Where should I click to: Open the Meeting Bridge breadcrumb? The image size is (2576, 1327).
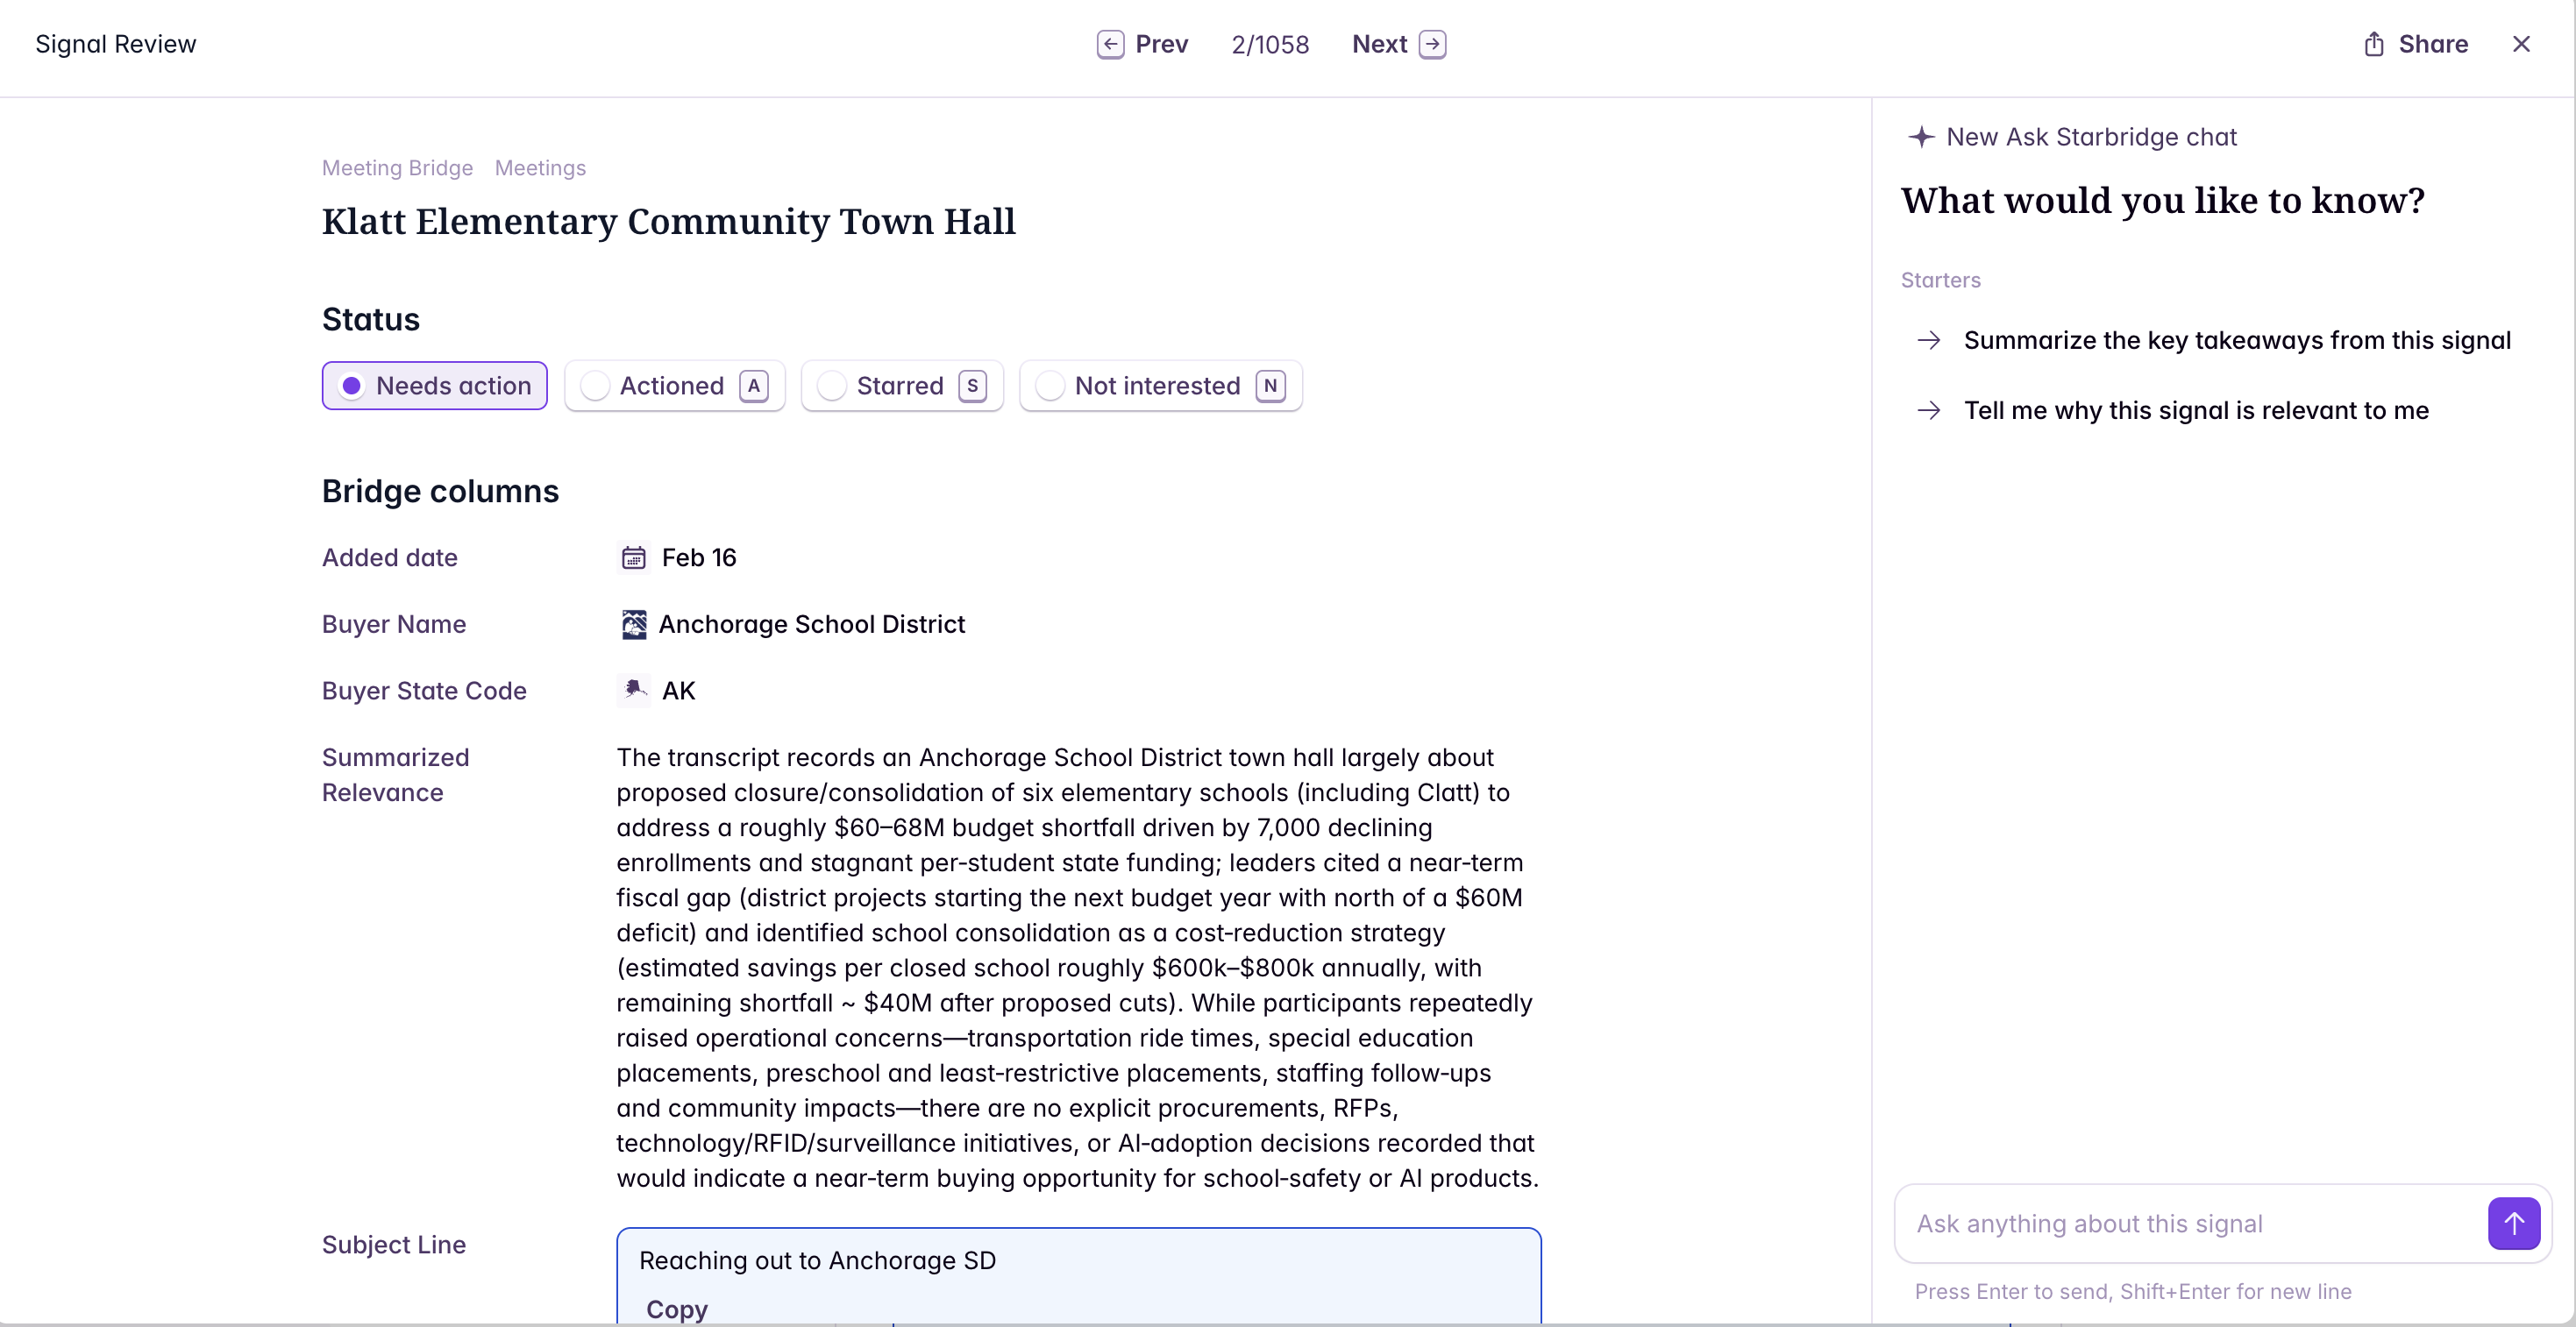[397, 168]
